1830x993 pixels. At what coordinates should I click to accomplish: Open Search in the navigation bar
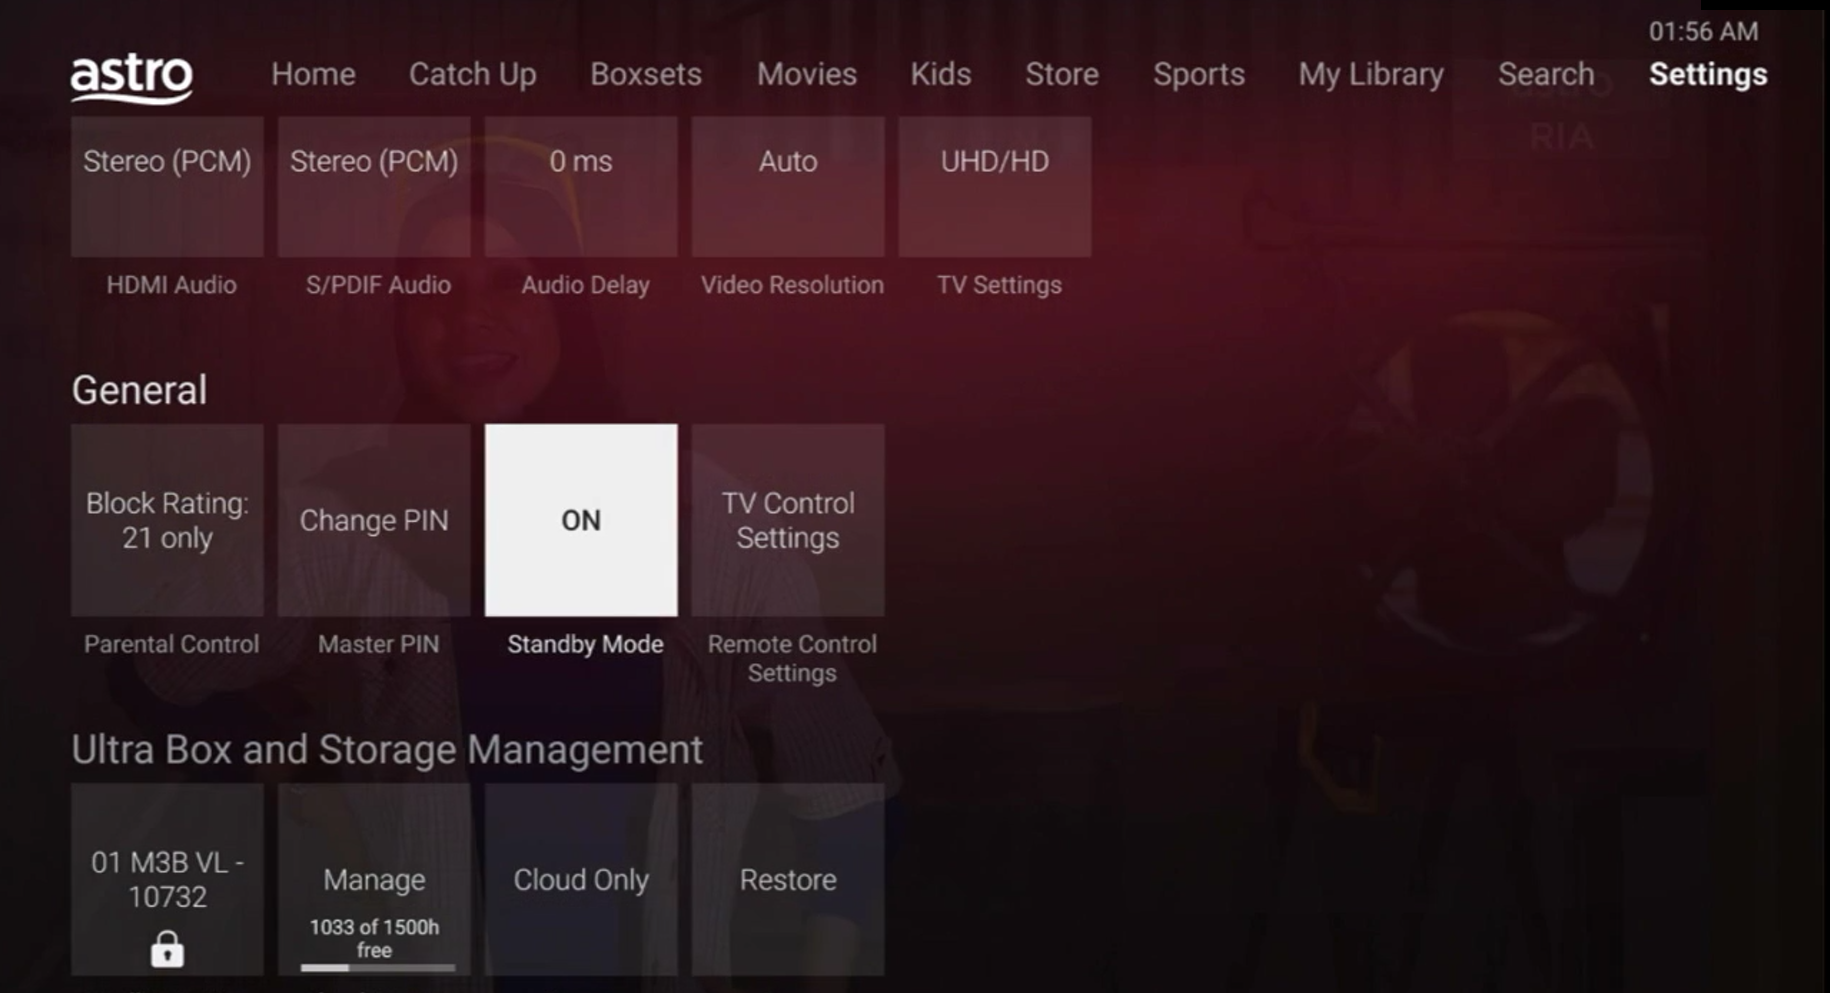tap(1546, 74)
